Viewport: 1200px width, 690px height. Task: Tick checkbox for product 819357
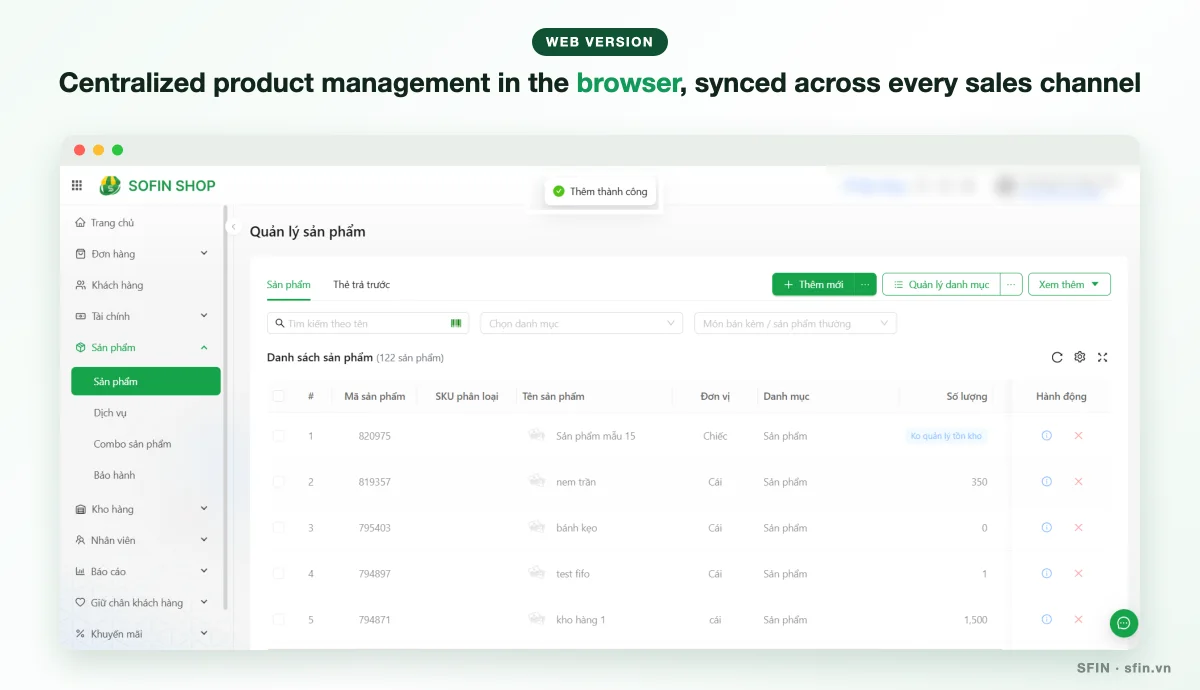278,482
